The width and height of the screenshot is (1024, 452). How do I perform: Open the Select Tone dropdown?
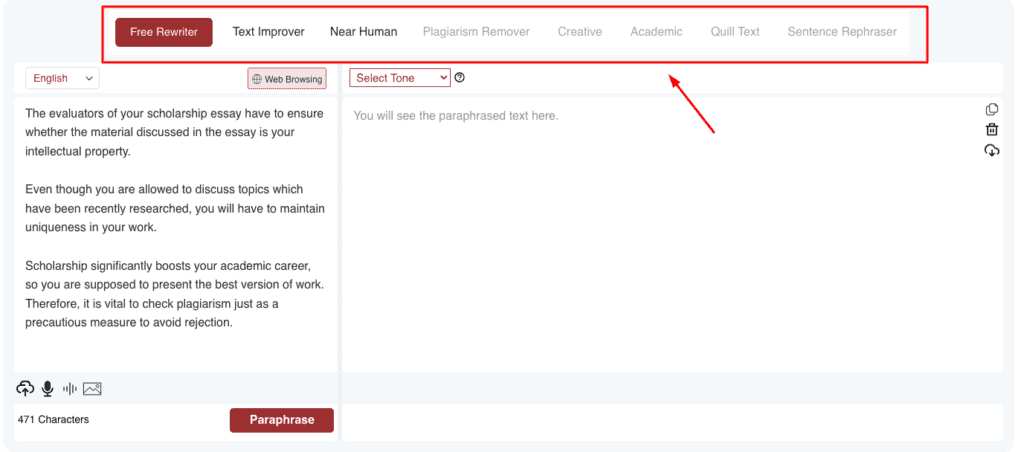(x=400, y=78)
